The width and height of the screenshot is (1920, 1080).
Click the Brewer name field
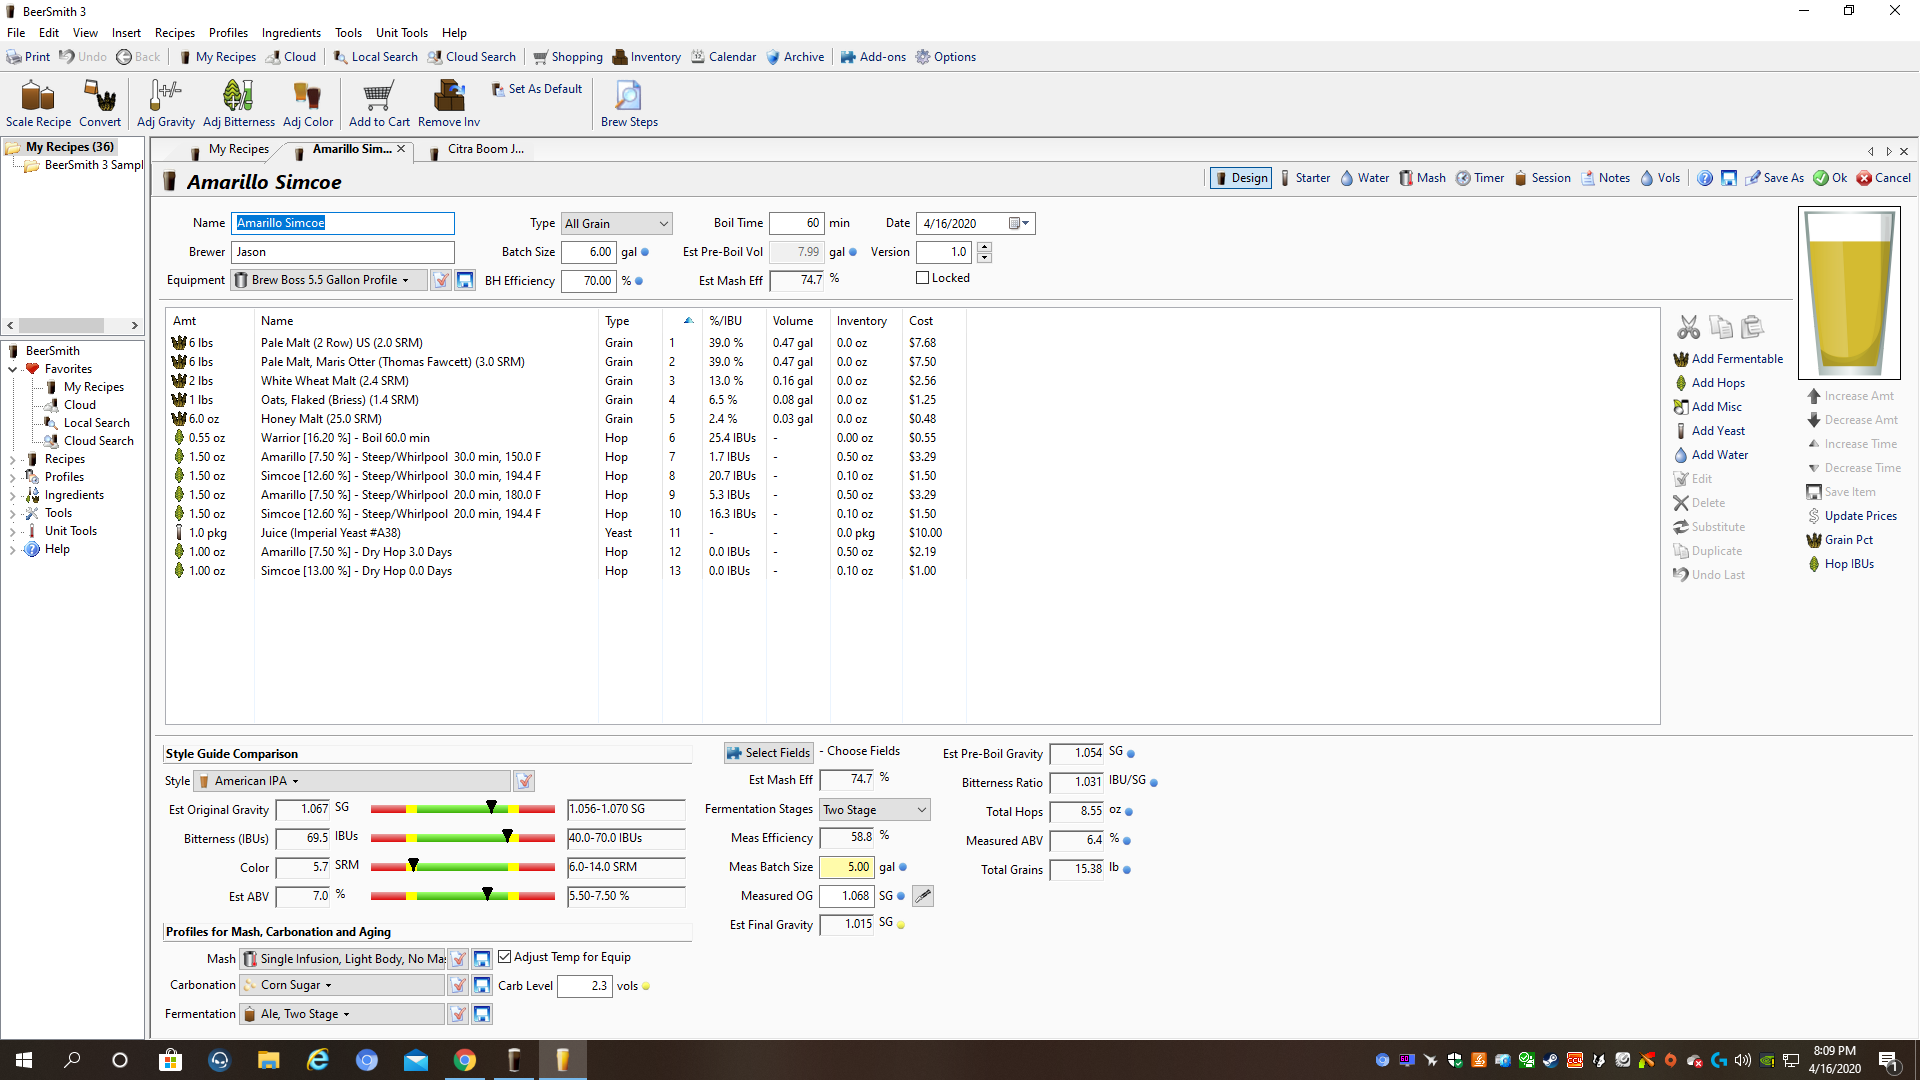(342, 252)
